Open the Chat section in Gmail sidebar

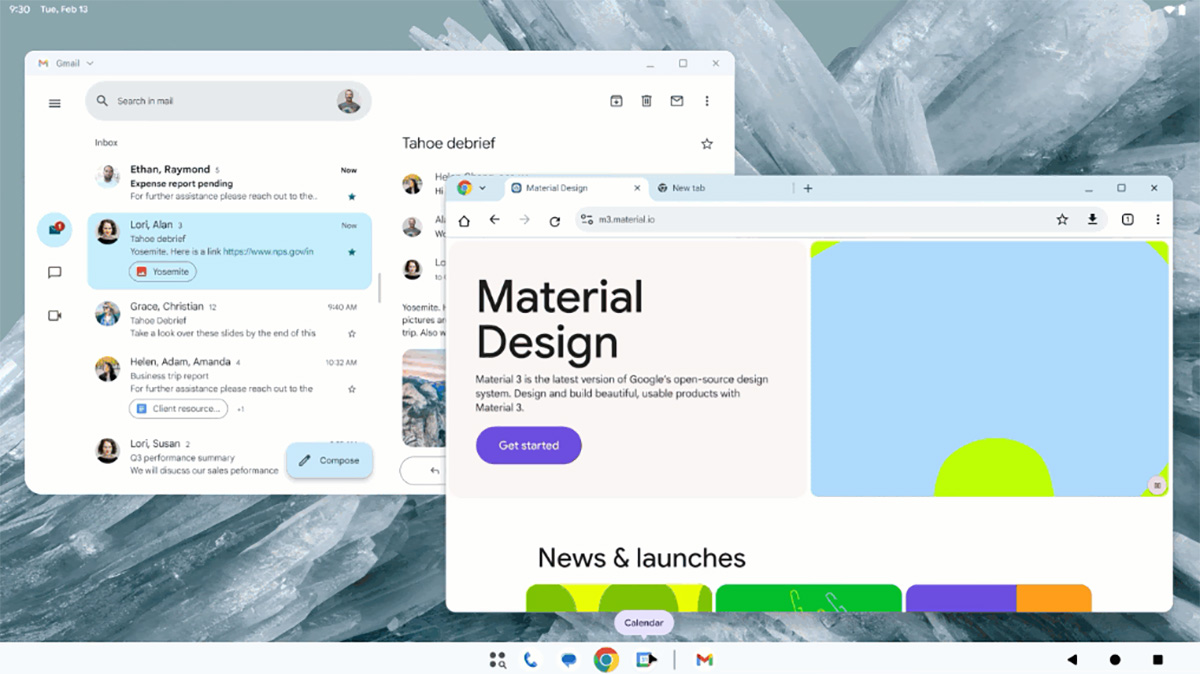[x=55, y=272]
